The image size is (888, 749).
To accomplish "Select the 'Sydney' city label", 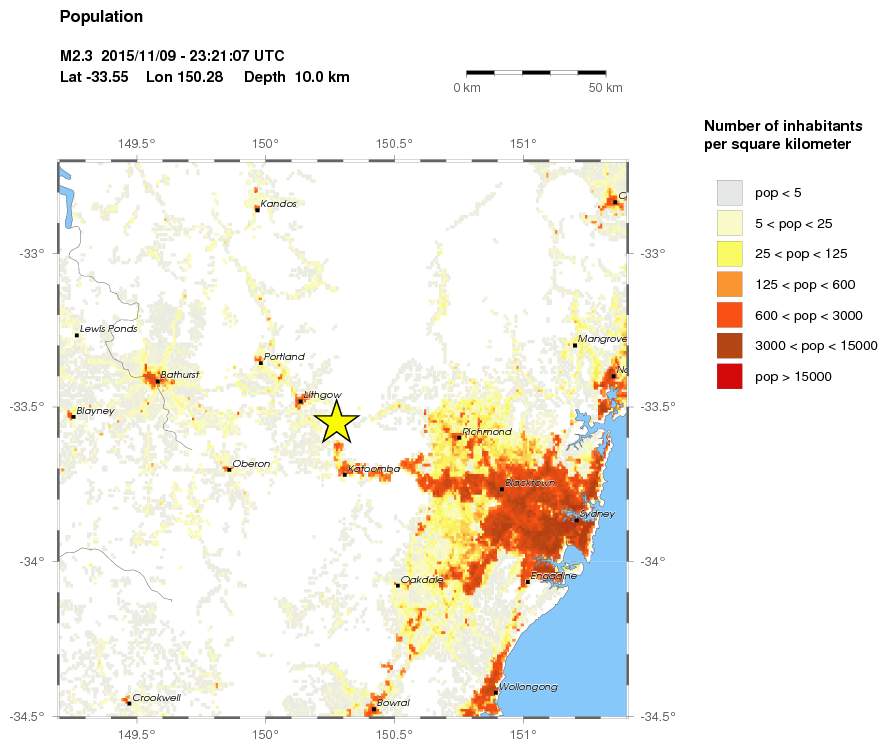I will (597, 514).
